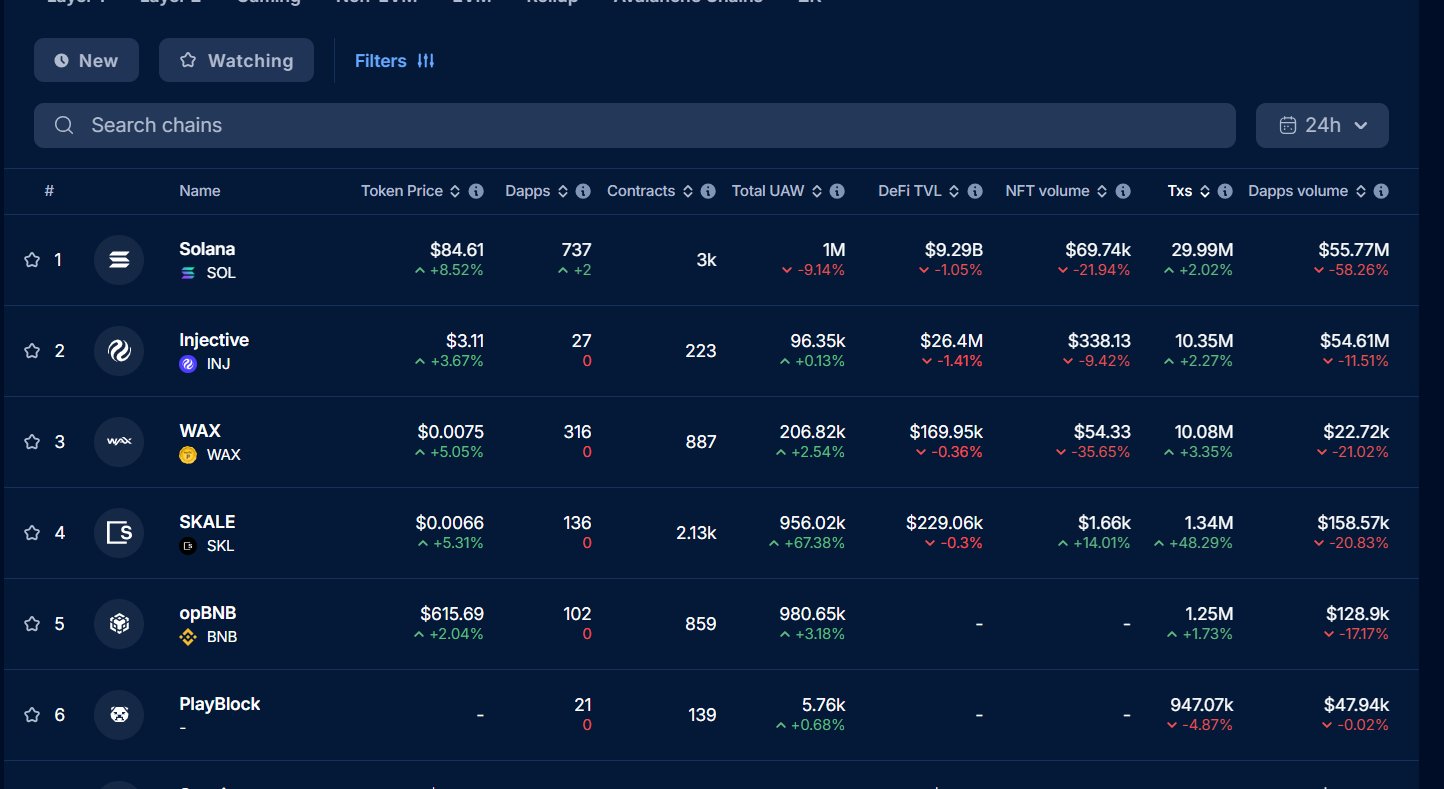Screen dimensions: 1444x789
Task: Open the 24h time range dropdown
Action: tap(1321, 125)
